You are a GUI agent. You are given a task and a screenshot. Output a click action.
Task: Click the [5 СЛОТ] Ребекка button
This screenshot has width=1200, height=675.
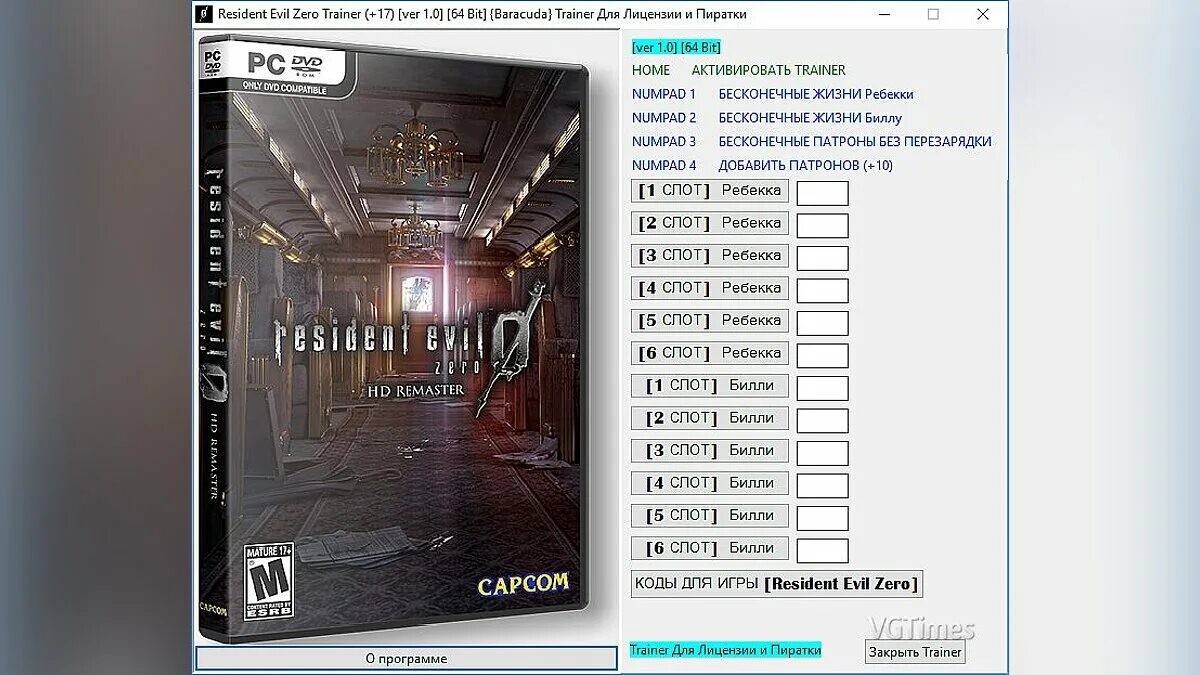pos(710,321)
